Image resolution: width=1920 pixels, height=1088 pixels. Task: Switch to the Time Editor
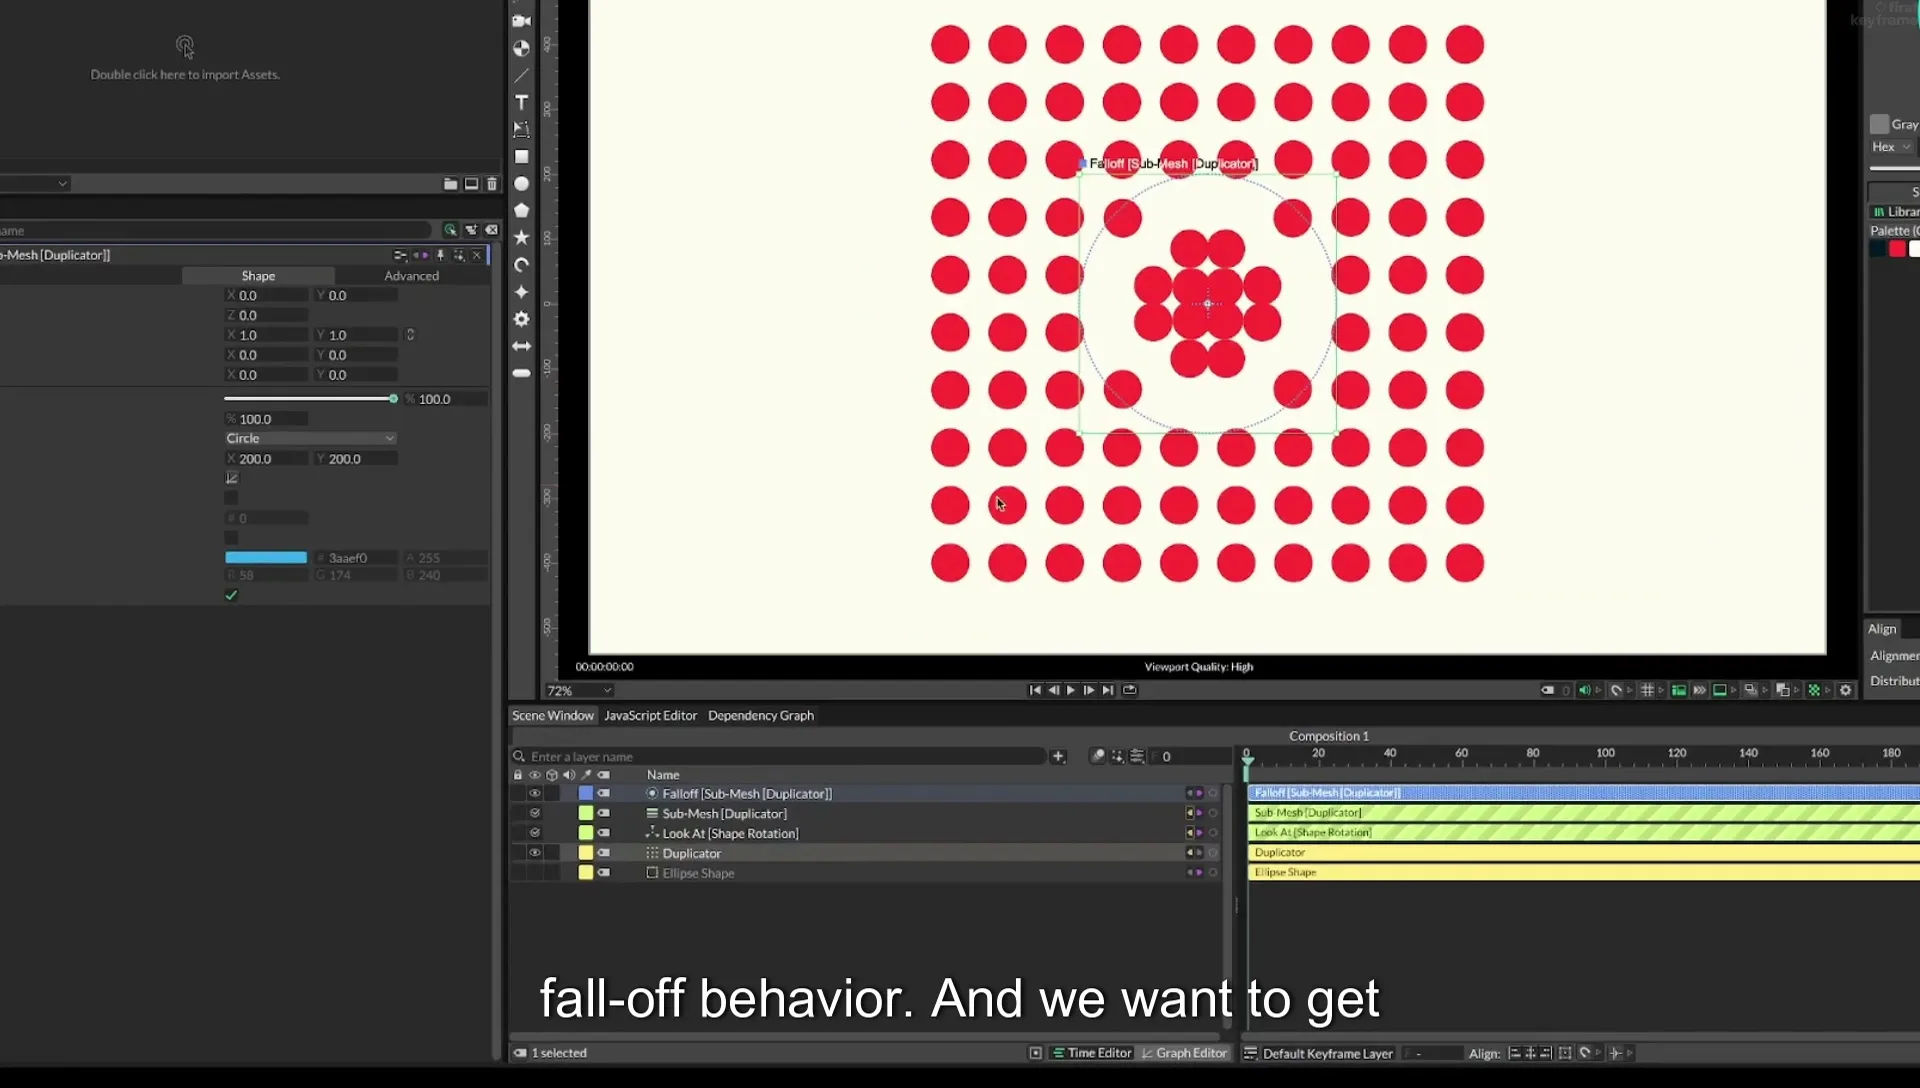tap(1092, 1053)
